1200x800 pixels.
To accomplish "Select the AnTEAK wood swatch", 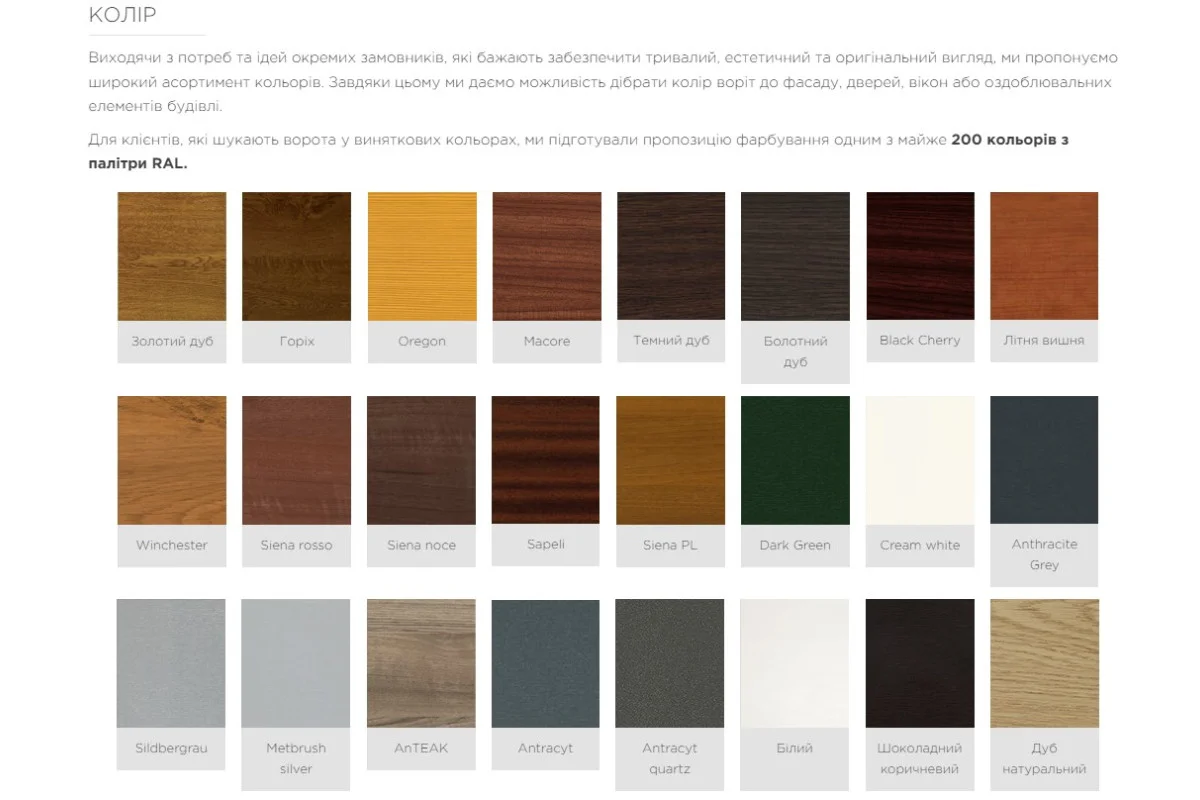I will click(x=421, y=663).
